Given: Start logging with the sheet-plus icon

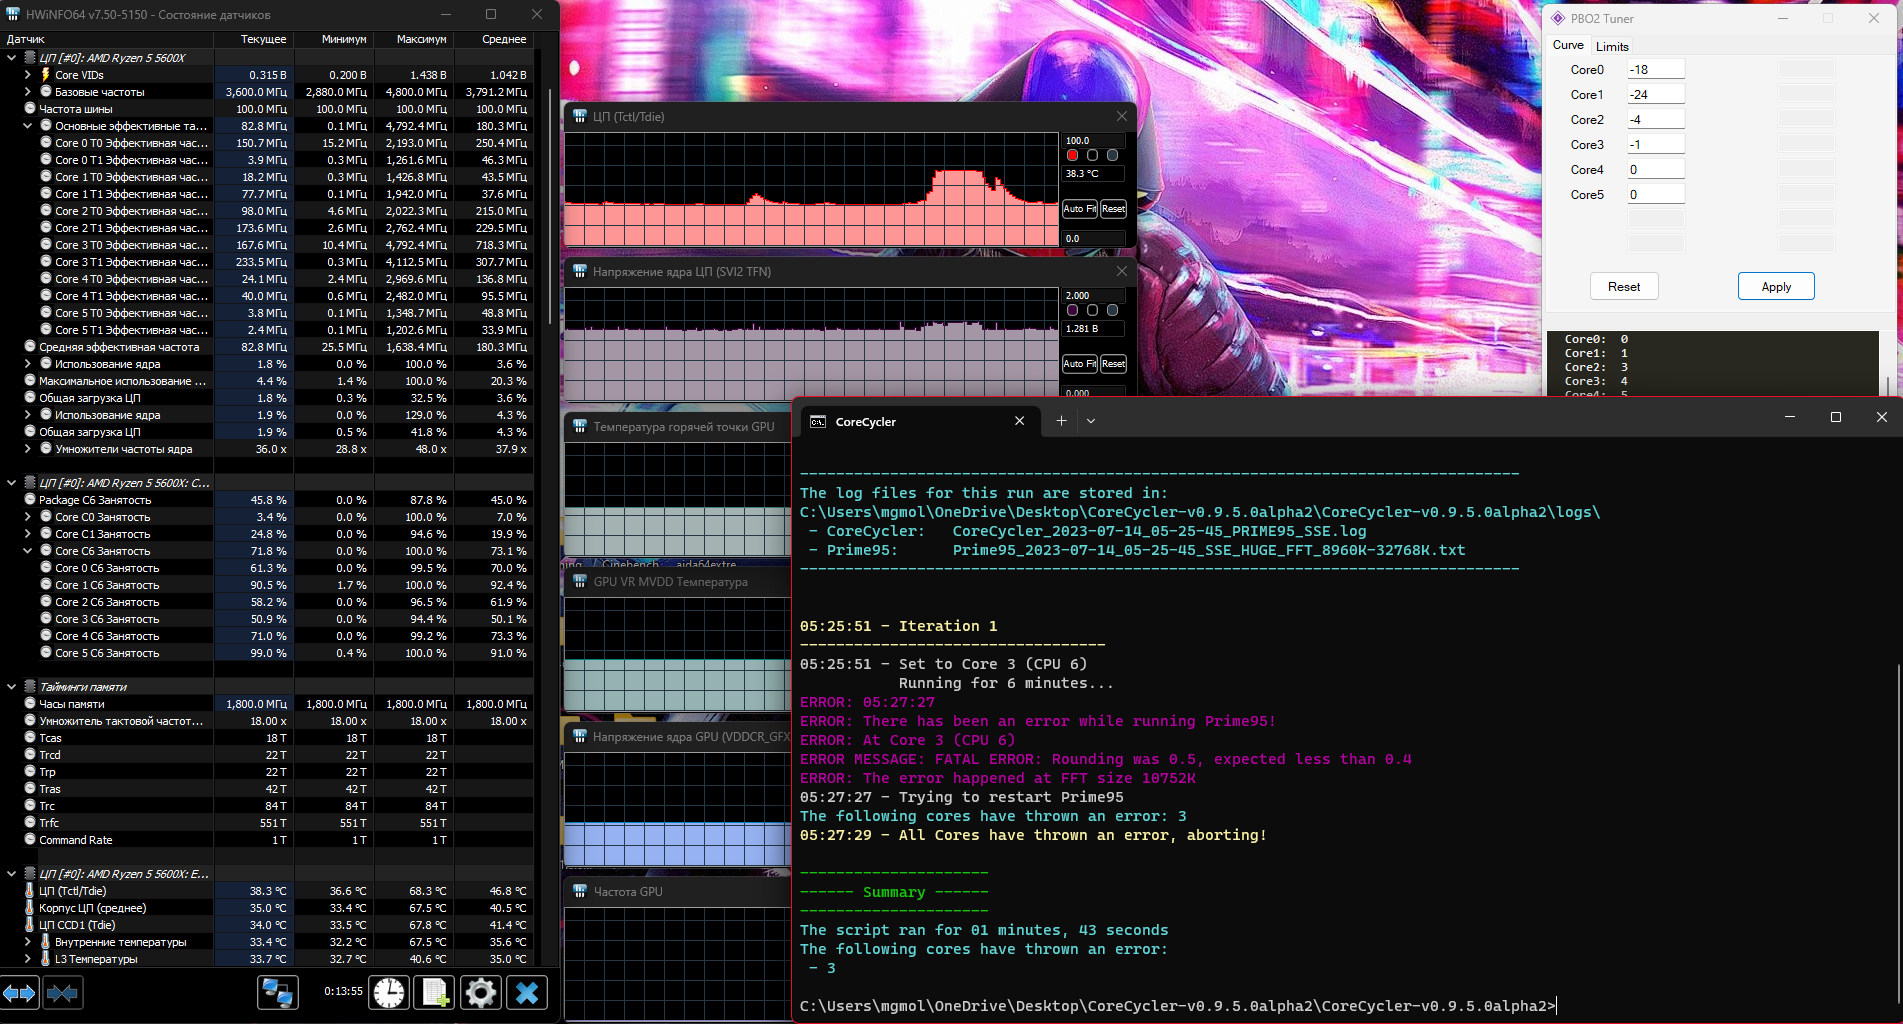Looking at the screenshot, I should [435, 993].
